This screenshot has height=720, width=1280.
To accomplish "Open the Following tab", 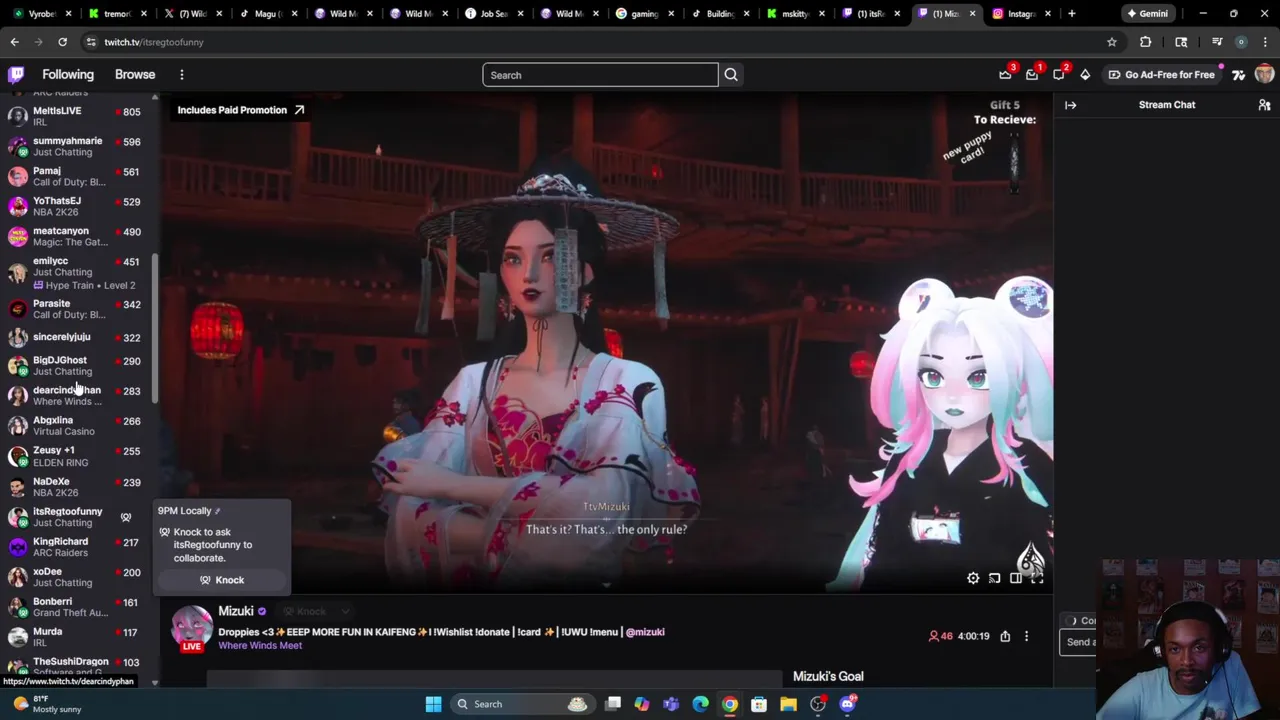I will tap(68, 75).
